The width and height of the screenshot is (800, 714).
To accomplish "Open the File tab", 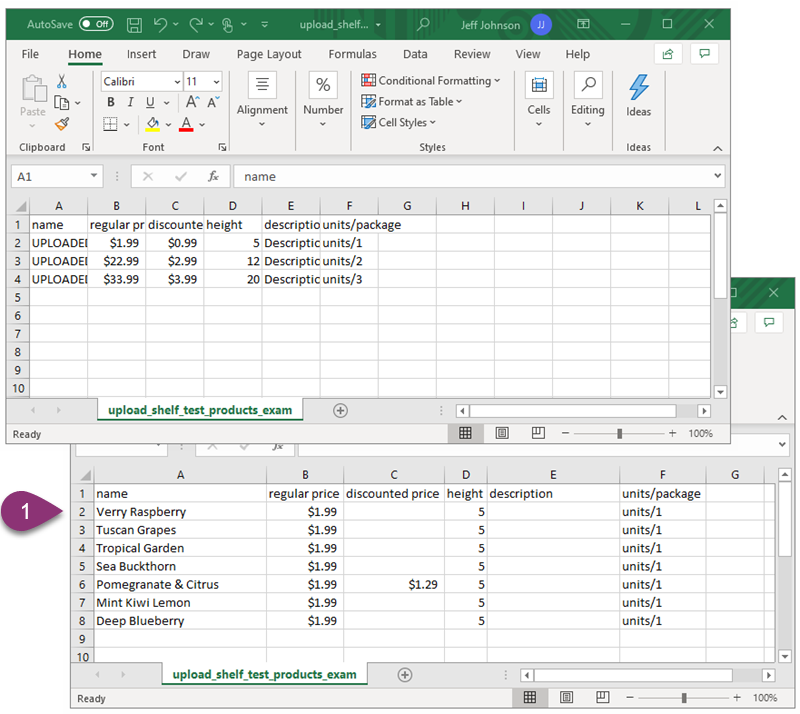I will click(x=30, y=54).
